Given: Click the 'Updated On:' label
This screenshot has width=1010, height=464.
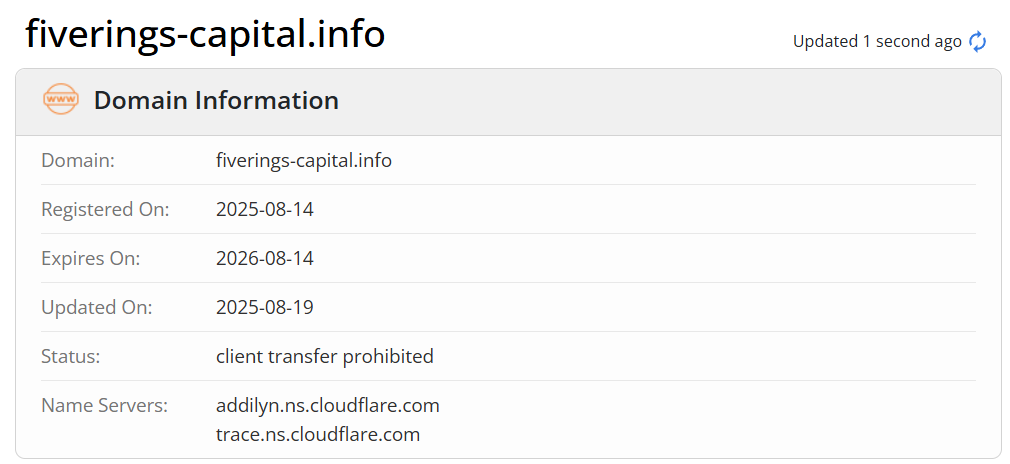Looking at the screenshot, I should [96, 307].
